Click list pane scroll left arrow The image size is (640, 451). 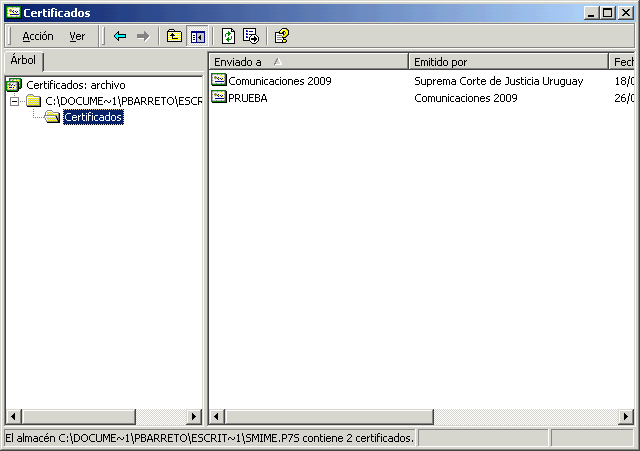[x=217, y=417]
